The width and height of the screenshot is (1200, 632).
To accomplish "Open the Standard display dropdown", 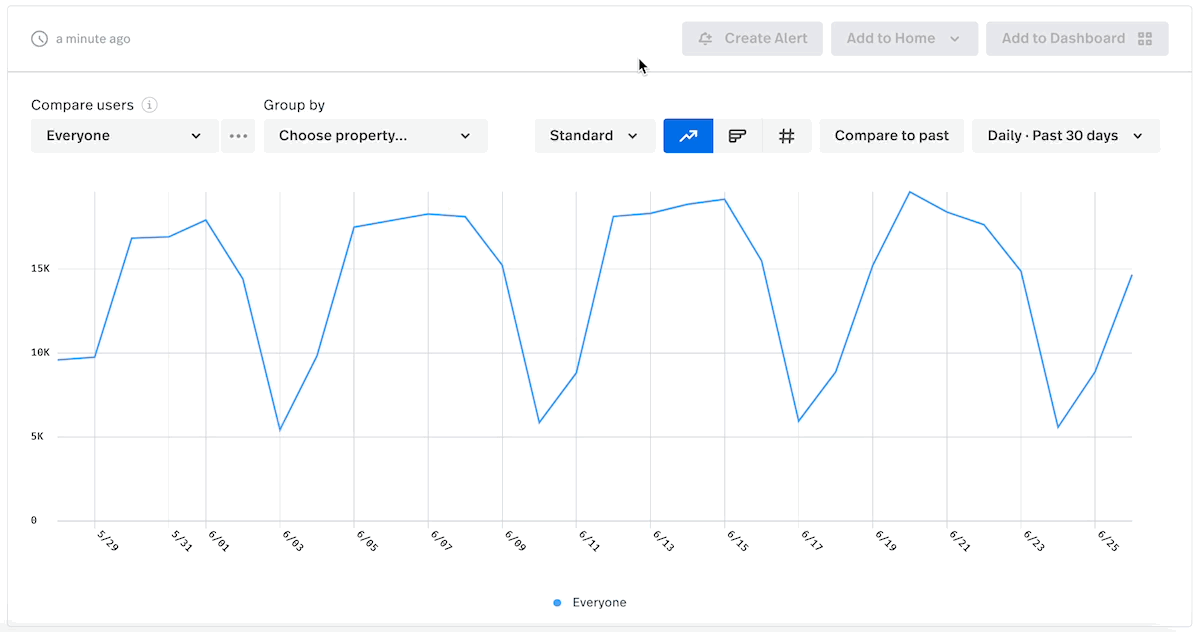I will coord(595,136).
